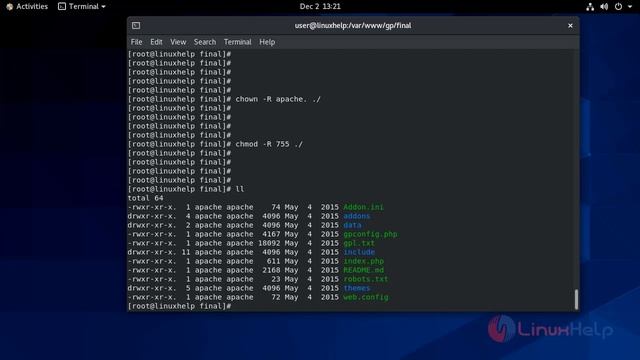Click the README.md file name

point(363,270)
